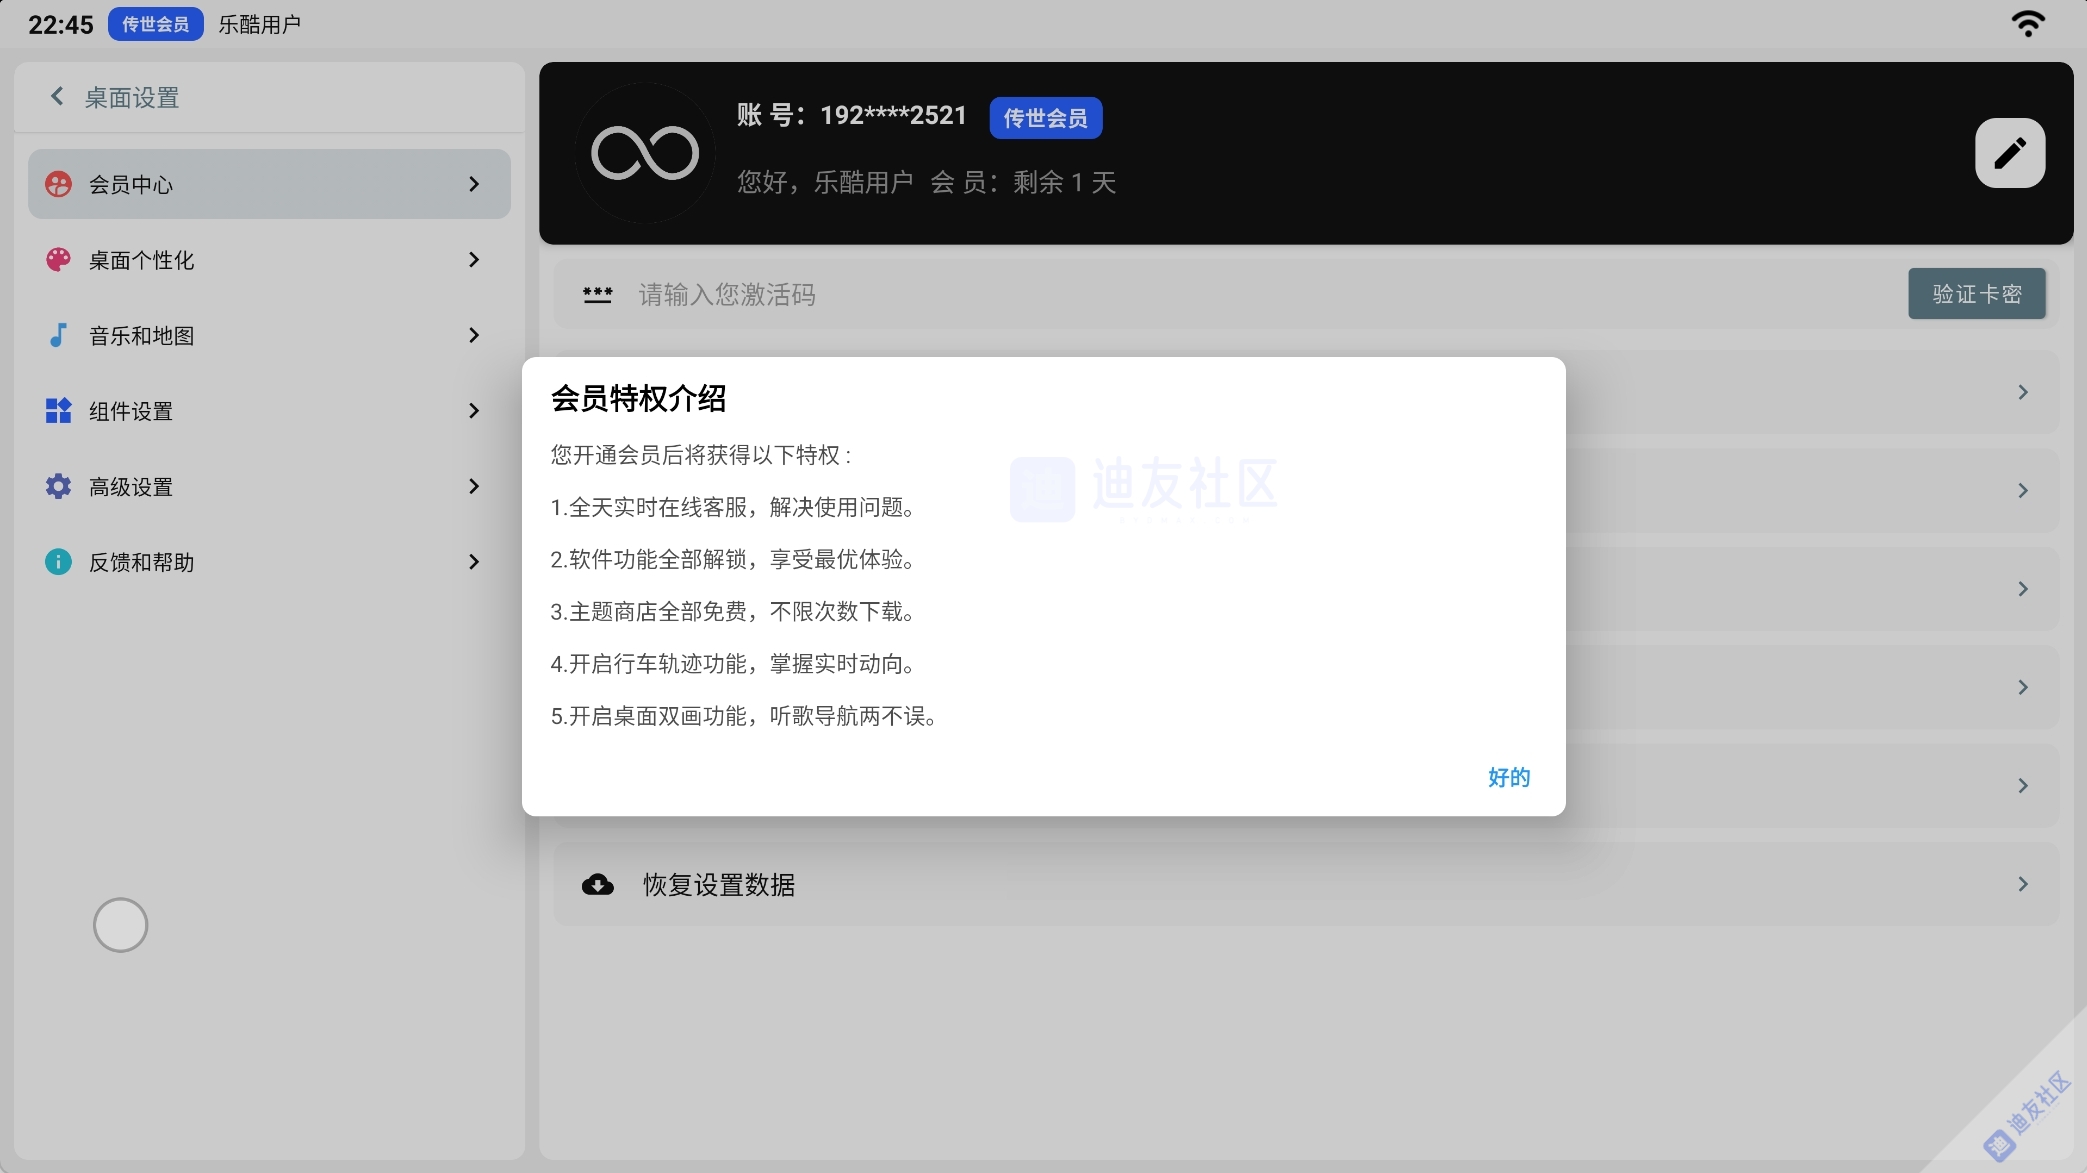Click the 桌面设置 header title
The width and height of the screenshot is (2087, 1173).
pyautogui.click(x=132, y=97)
